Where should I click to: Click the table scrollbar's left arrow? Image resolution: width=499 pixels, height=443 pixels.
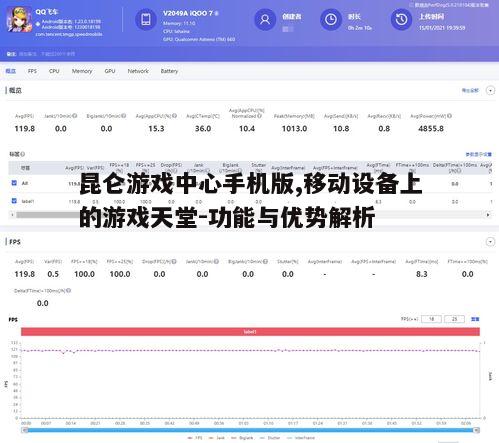click(x=12, y=215)
